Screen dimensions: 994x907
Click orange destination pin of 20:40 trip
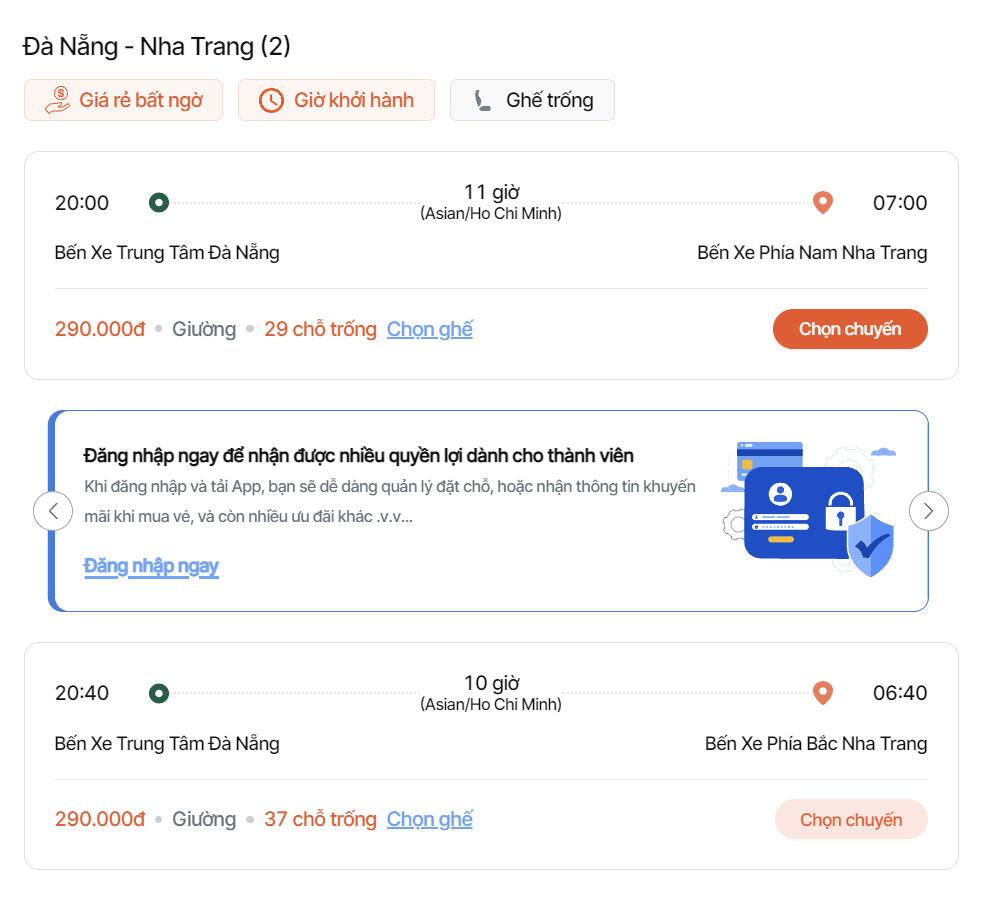click(822, 693)
